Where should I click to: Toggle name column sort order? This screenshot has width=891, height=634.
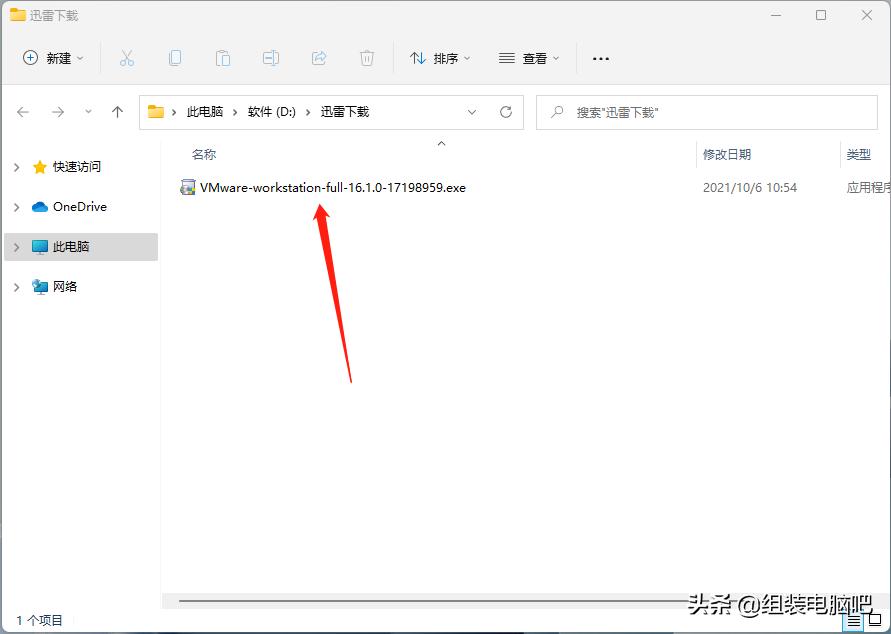point(204,154)
